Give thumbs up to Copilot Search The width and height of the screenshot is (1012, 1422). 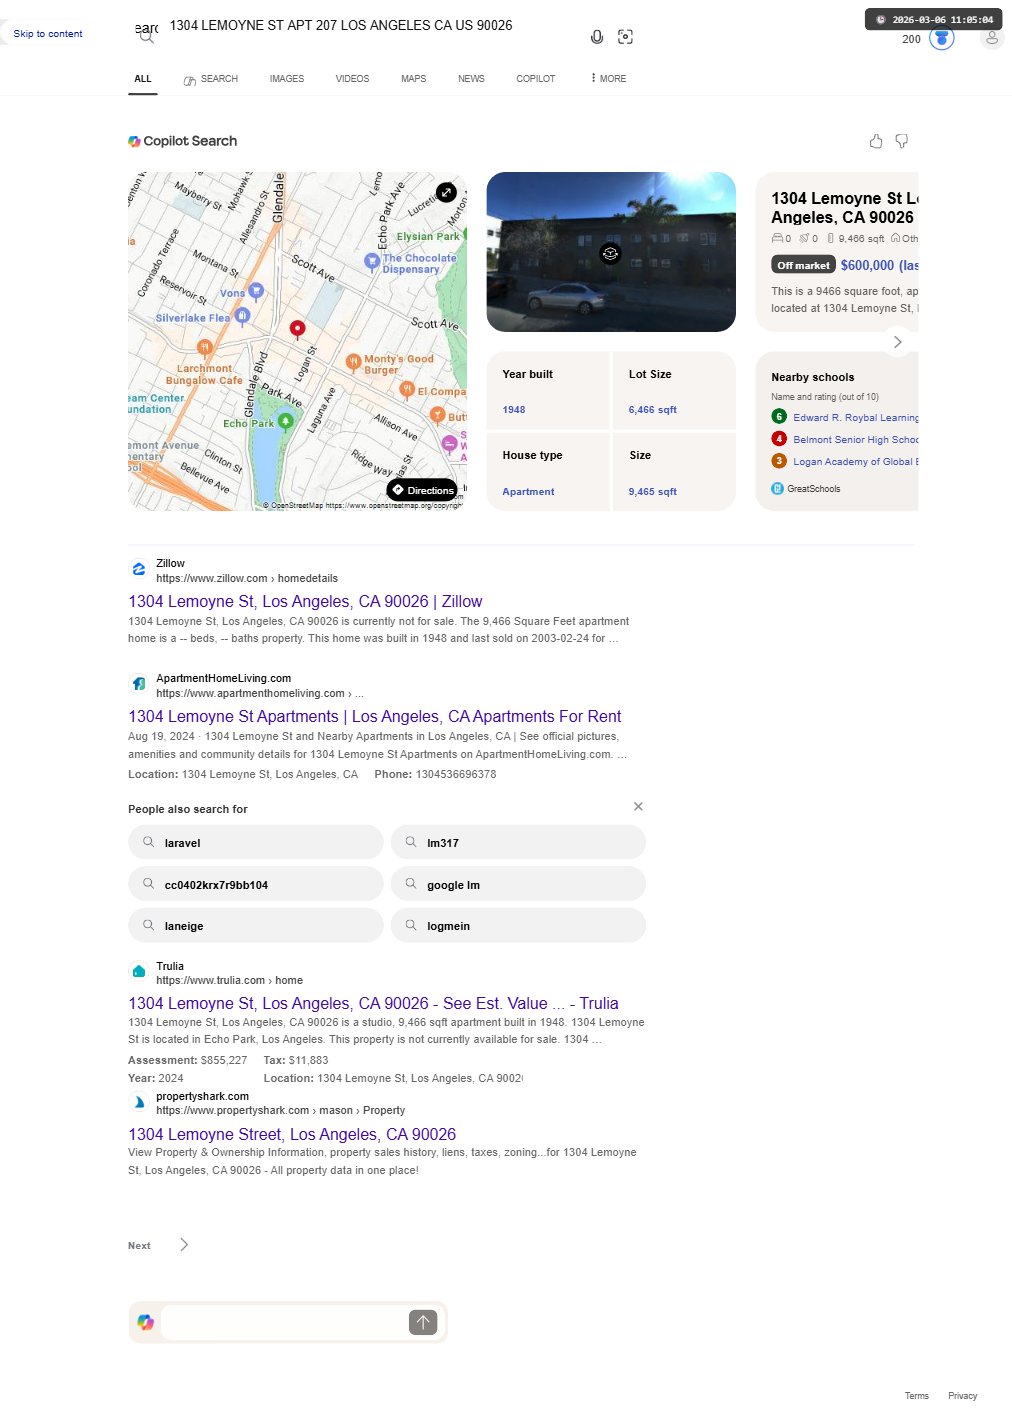876,141
